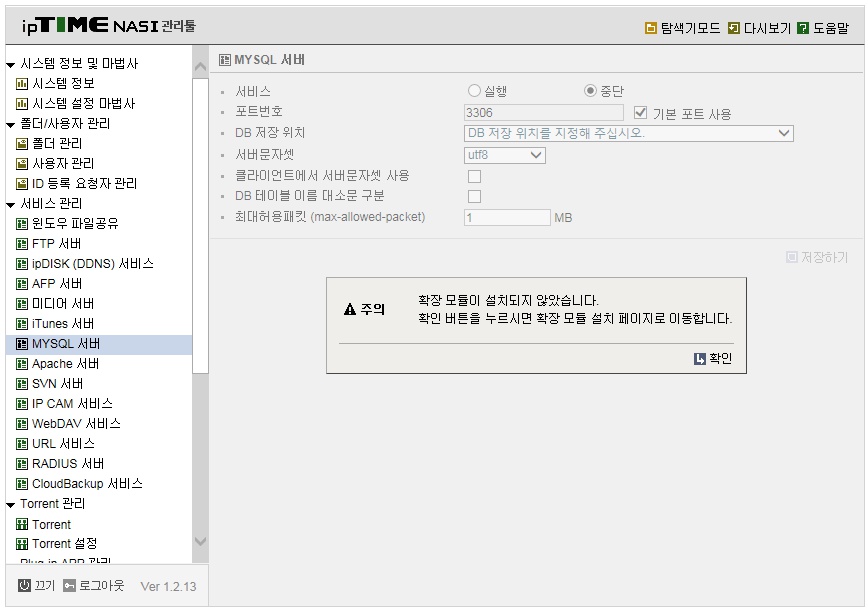The image size is (868, 612).
Task: Click the 시스템 설정 마법사 icon
Action: click(22, 104)
